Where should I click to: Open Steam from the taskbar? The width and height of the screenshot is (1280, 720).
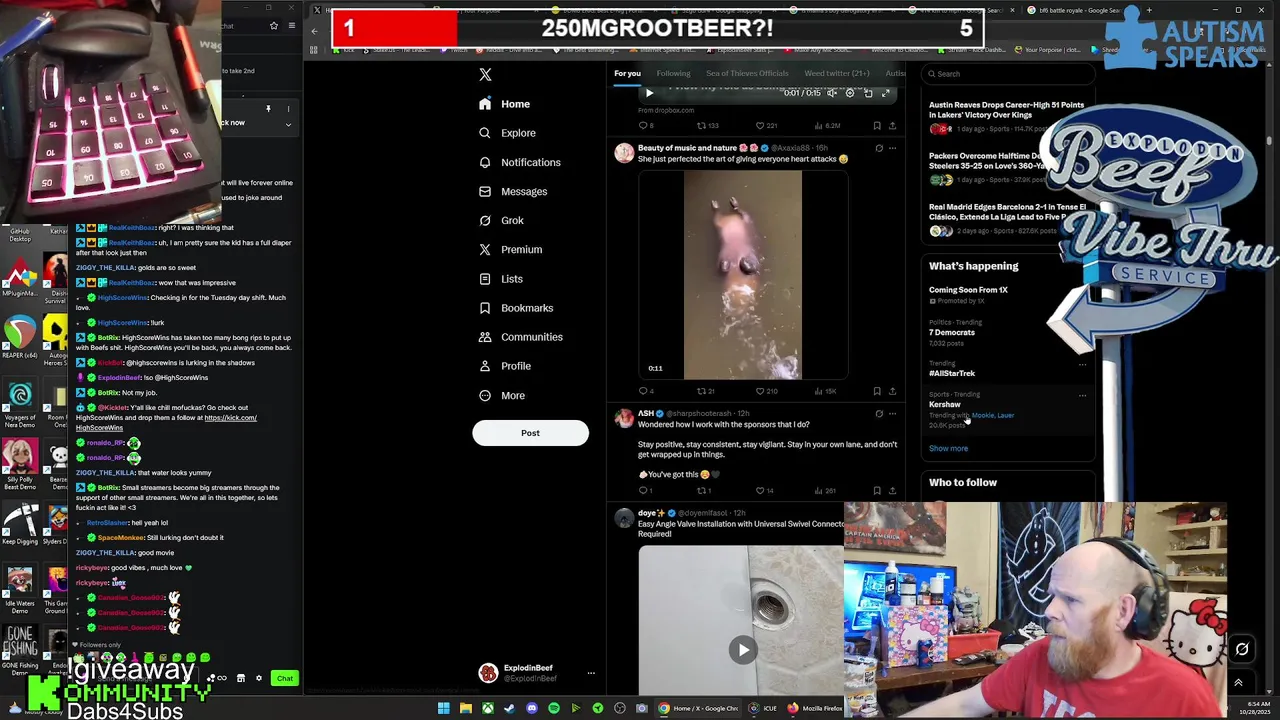point(509,708)
